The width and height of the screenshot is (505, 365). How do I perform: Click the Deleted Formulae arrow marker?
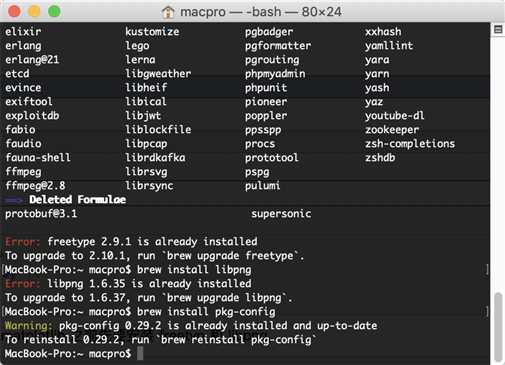point(14,200)
